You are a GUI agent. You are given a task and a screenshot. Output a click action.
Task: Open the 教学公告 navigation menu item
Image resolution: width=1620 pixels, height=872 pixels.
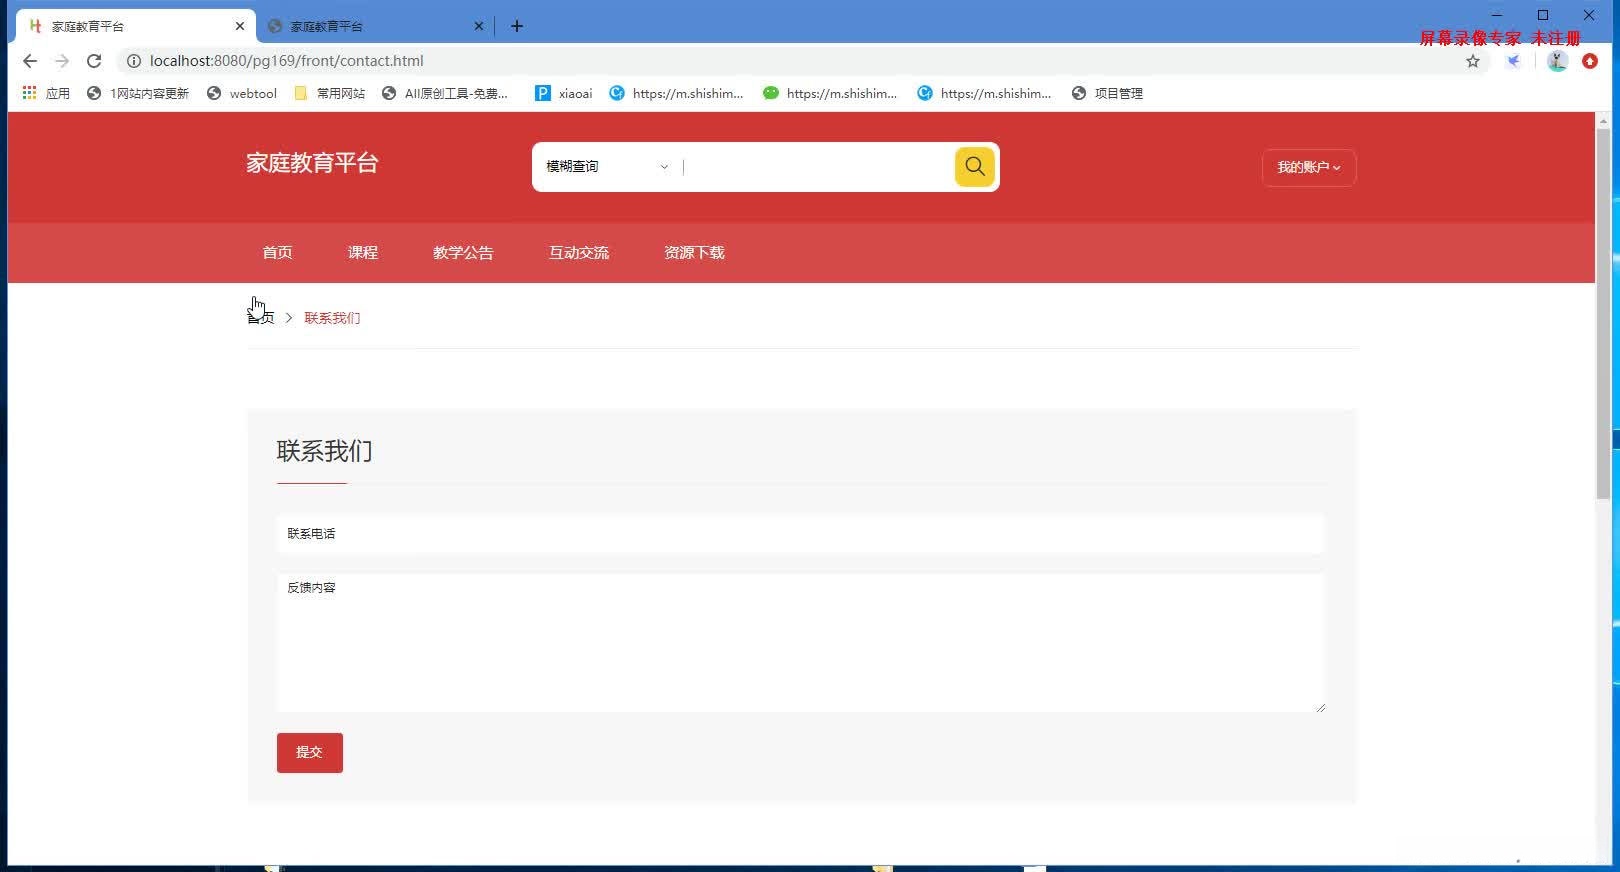point(463,253)
